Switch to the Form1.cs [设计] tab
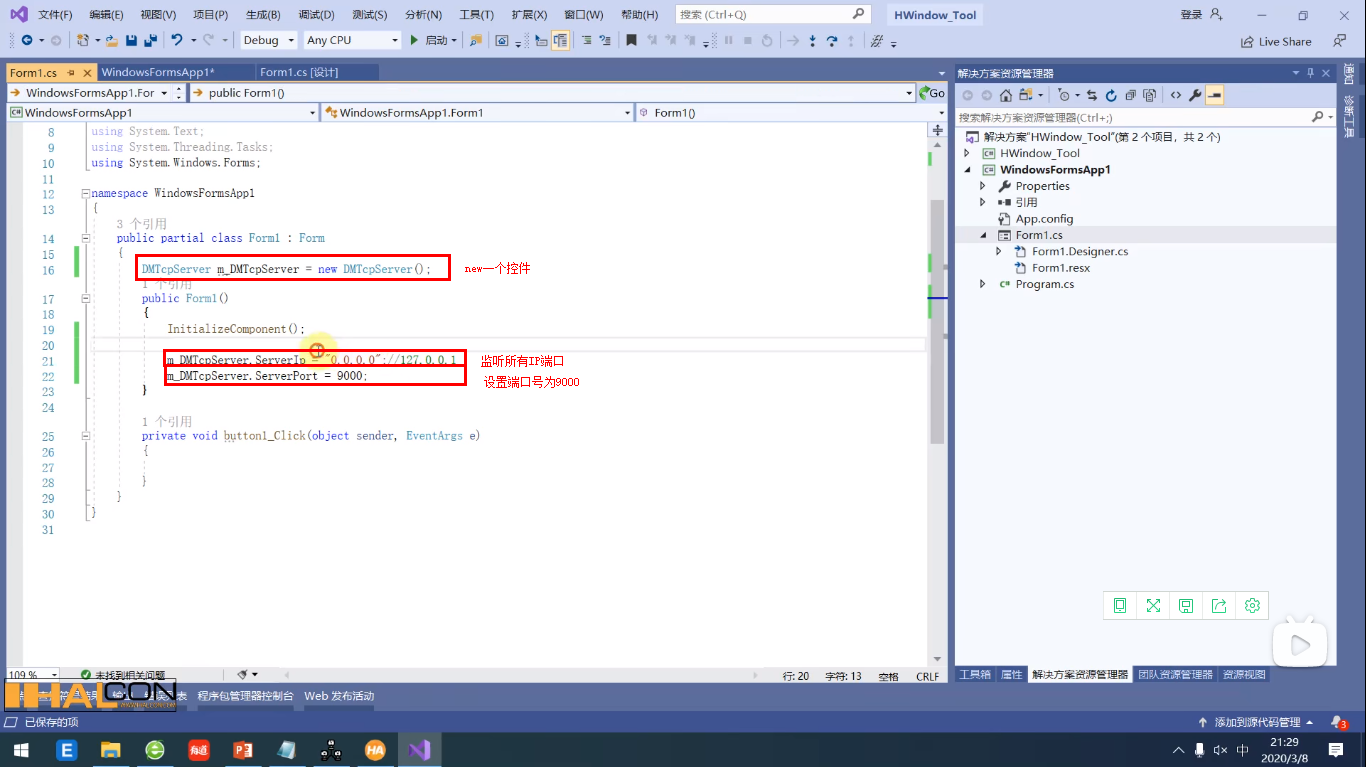The width and height of the screenshot is (1366, 767). [x=298, y=71]
